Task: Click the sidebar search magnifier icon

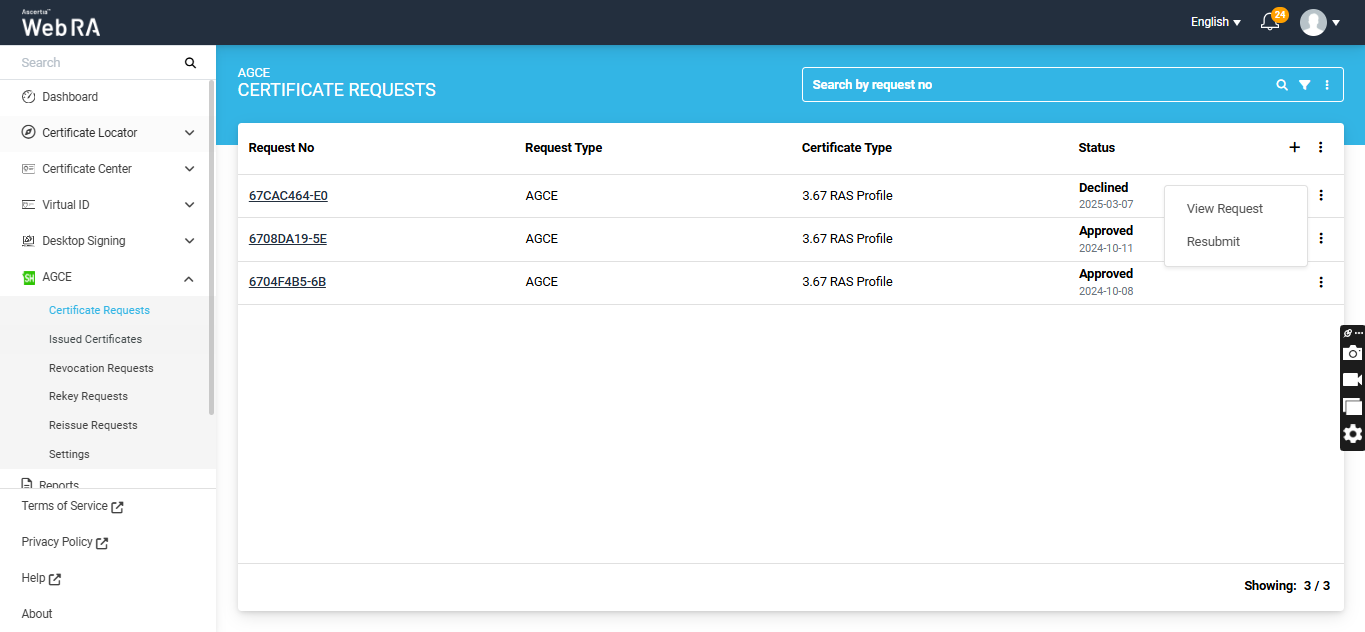Action: point(190,63)
